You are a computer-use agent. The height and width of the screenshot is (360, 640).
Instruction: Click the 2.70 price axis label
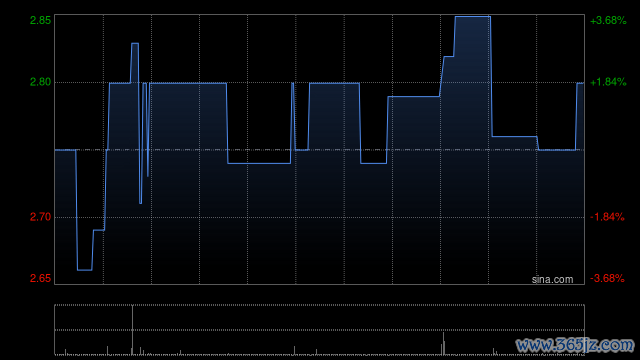[40, 217]
